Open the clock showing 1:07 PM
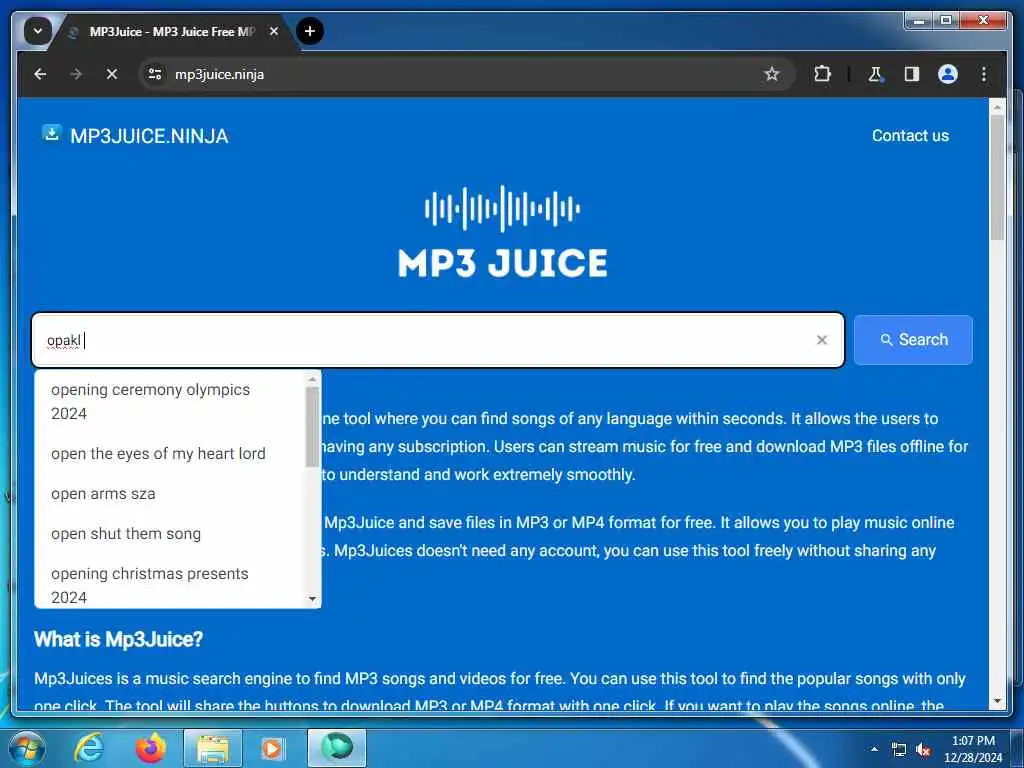The image size is (1024, 768). (972, 749)
